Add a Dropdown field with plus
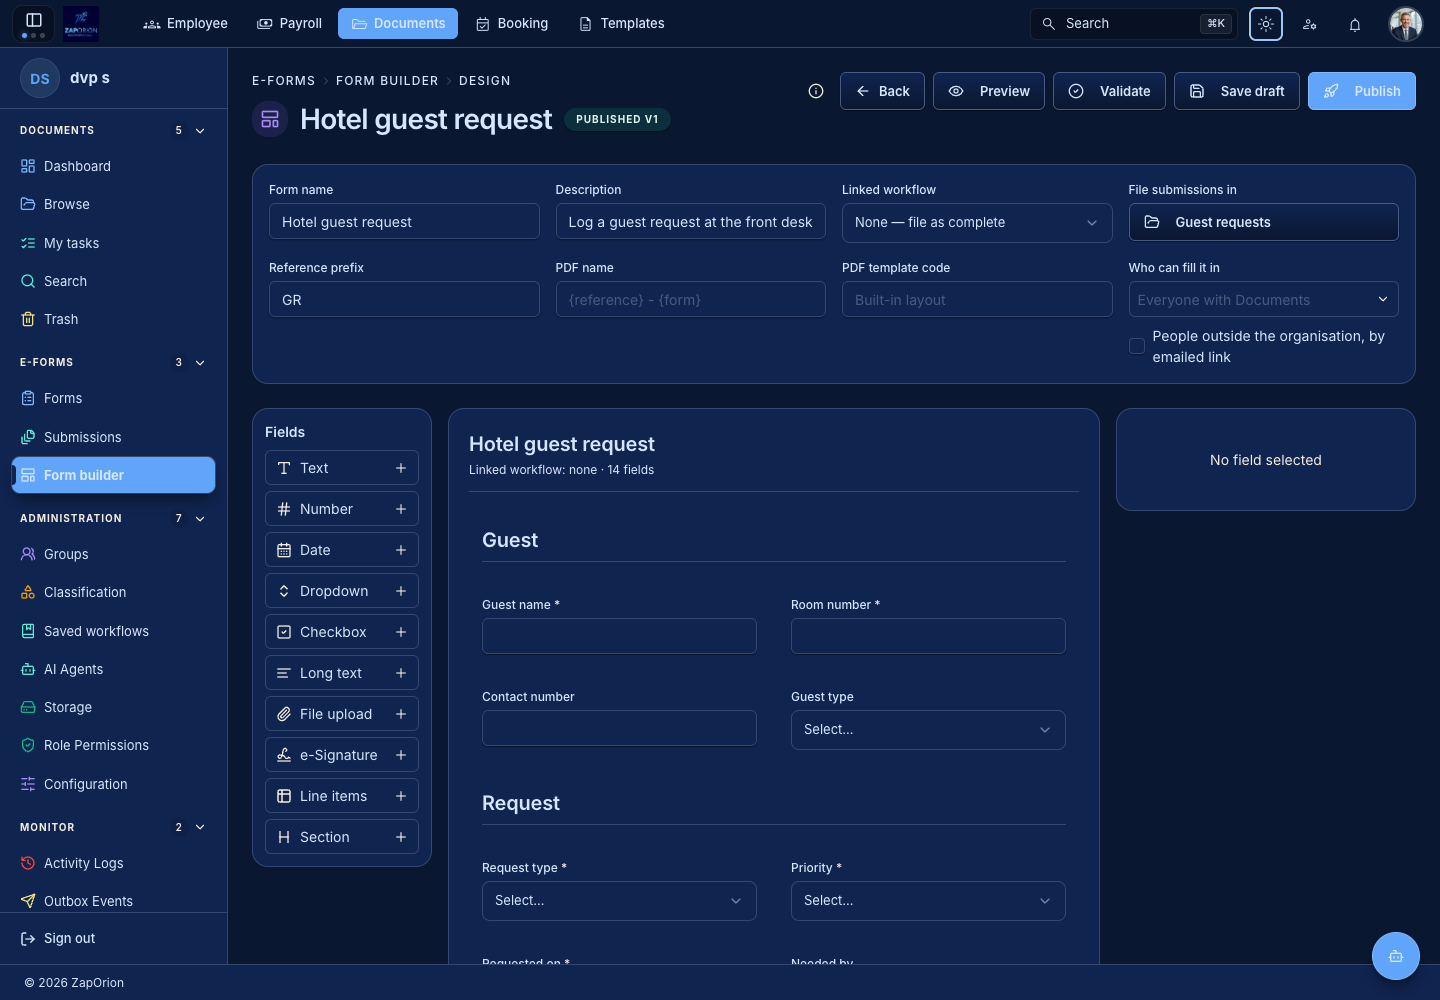 click(401, 591)
